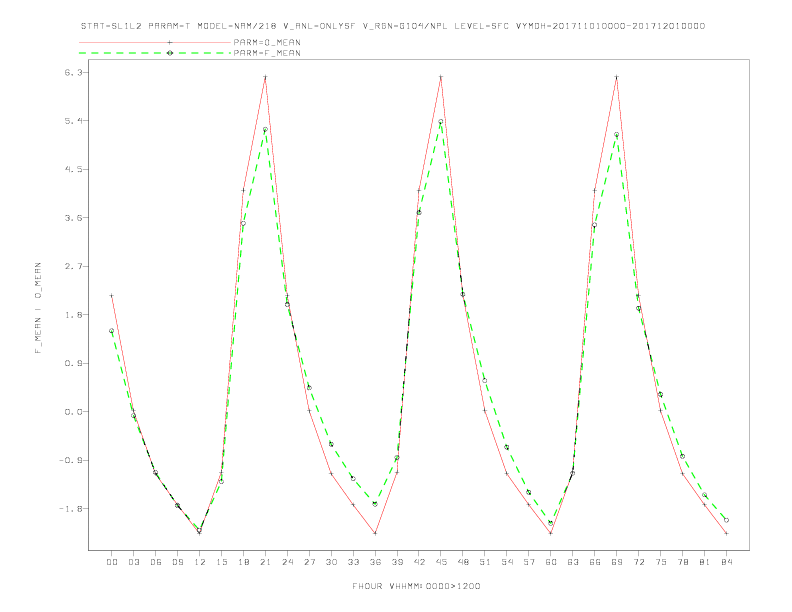This screenshot has width=792, height=612.
Task: Click x-axis tick label 75
Action: (x=661, y=562)
